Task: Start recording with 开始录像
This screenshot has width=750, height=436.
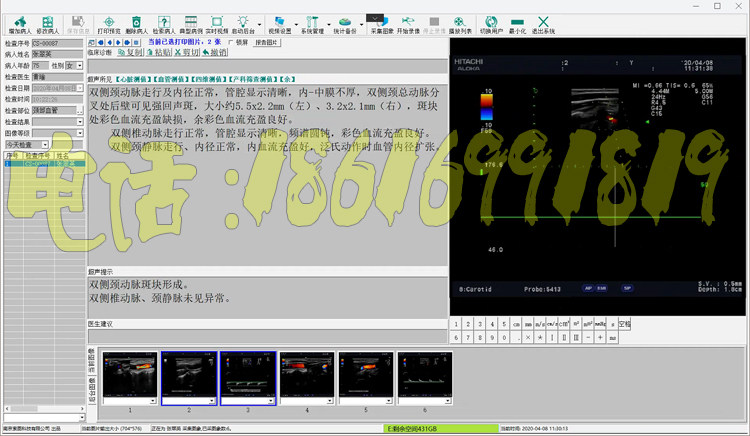Action: 408,25
